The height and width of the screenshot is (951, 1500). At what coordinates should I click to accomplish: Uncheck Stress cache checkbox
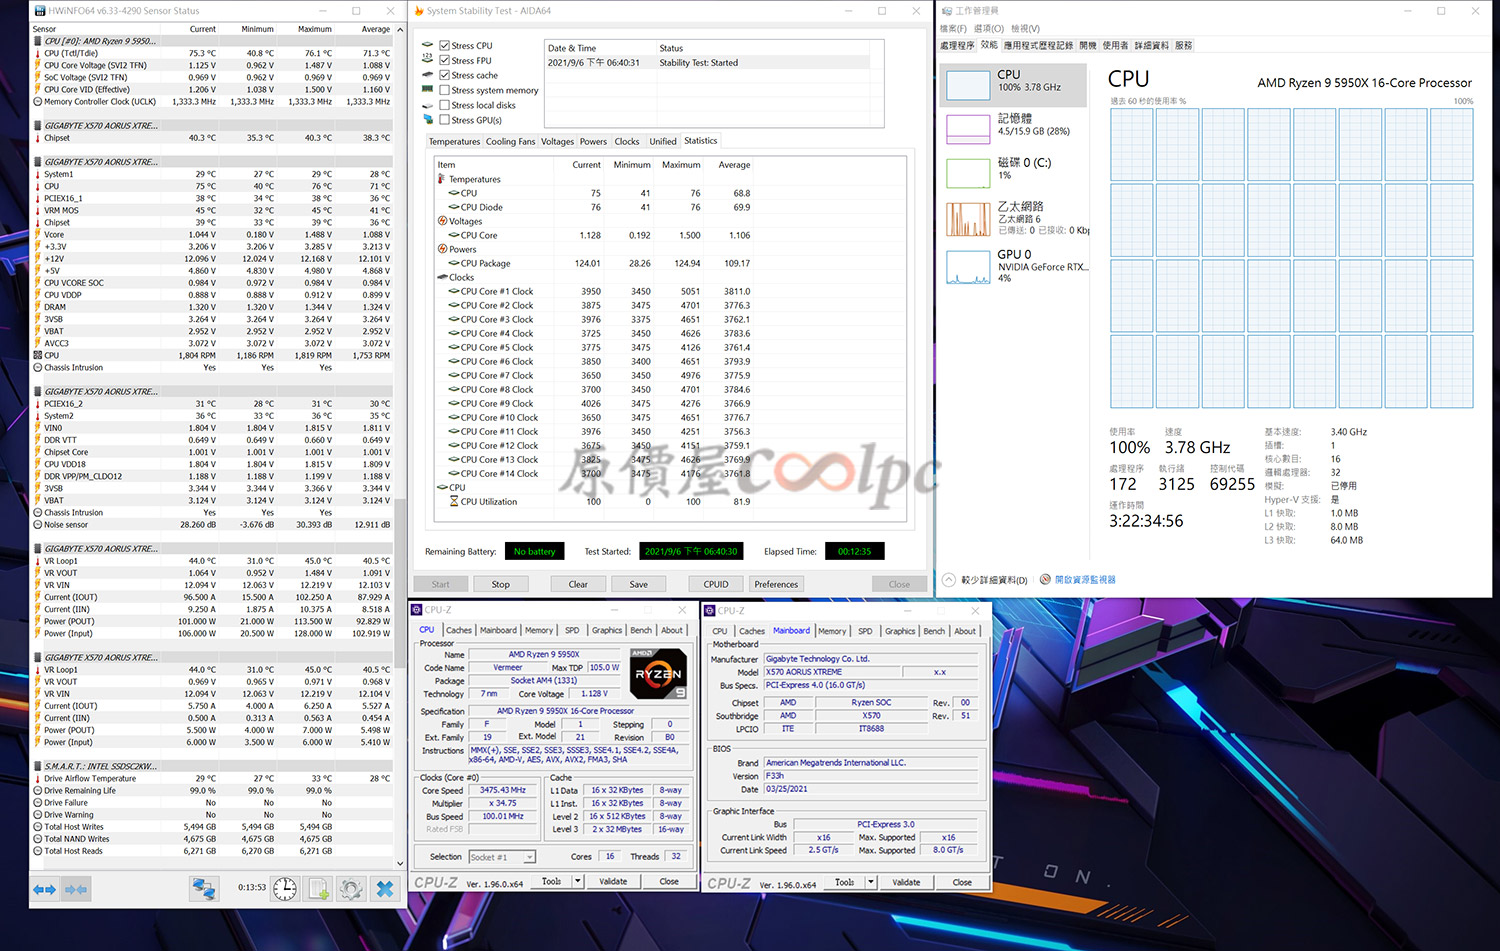coord(444,75)
